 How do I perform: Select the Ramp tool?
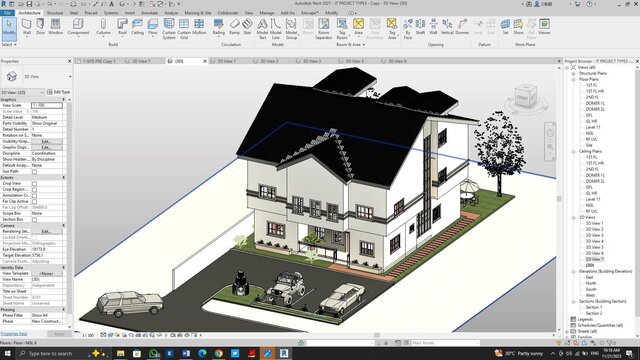click(x=234, y=27)
